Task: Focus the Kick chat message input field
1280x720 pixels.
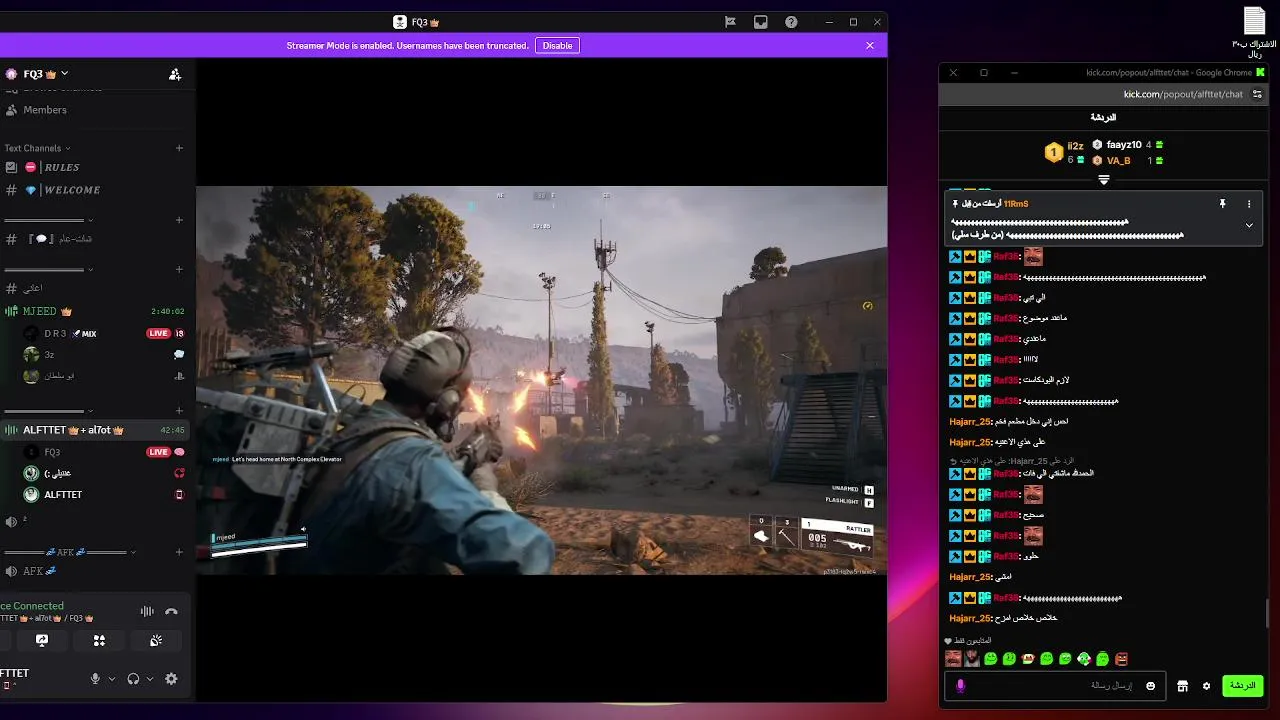Action: tap(1053, 686)
